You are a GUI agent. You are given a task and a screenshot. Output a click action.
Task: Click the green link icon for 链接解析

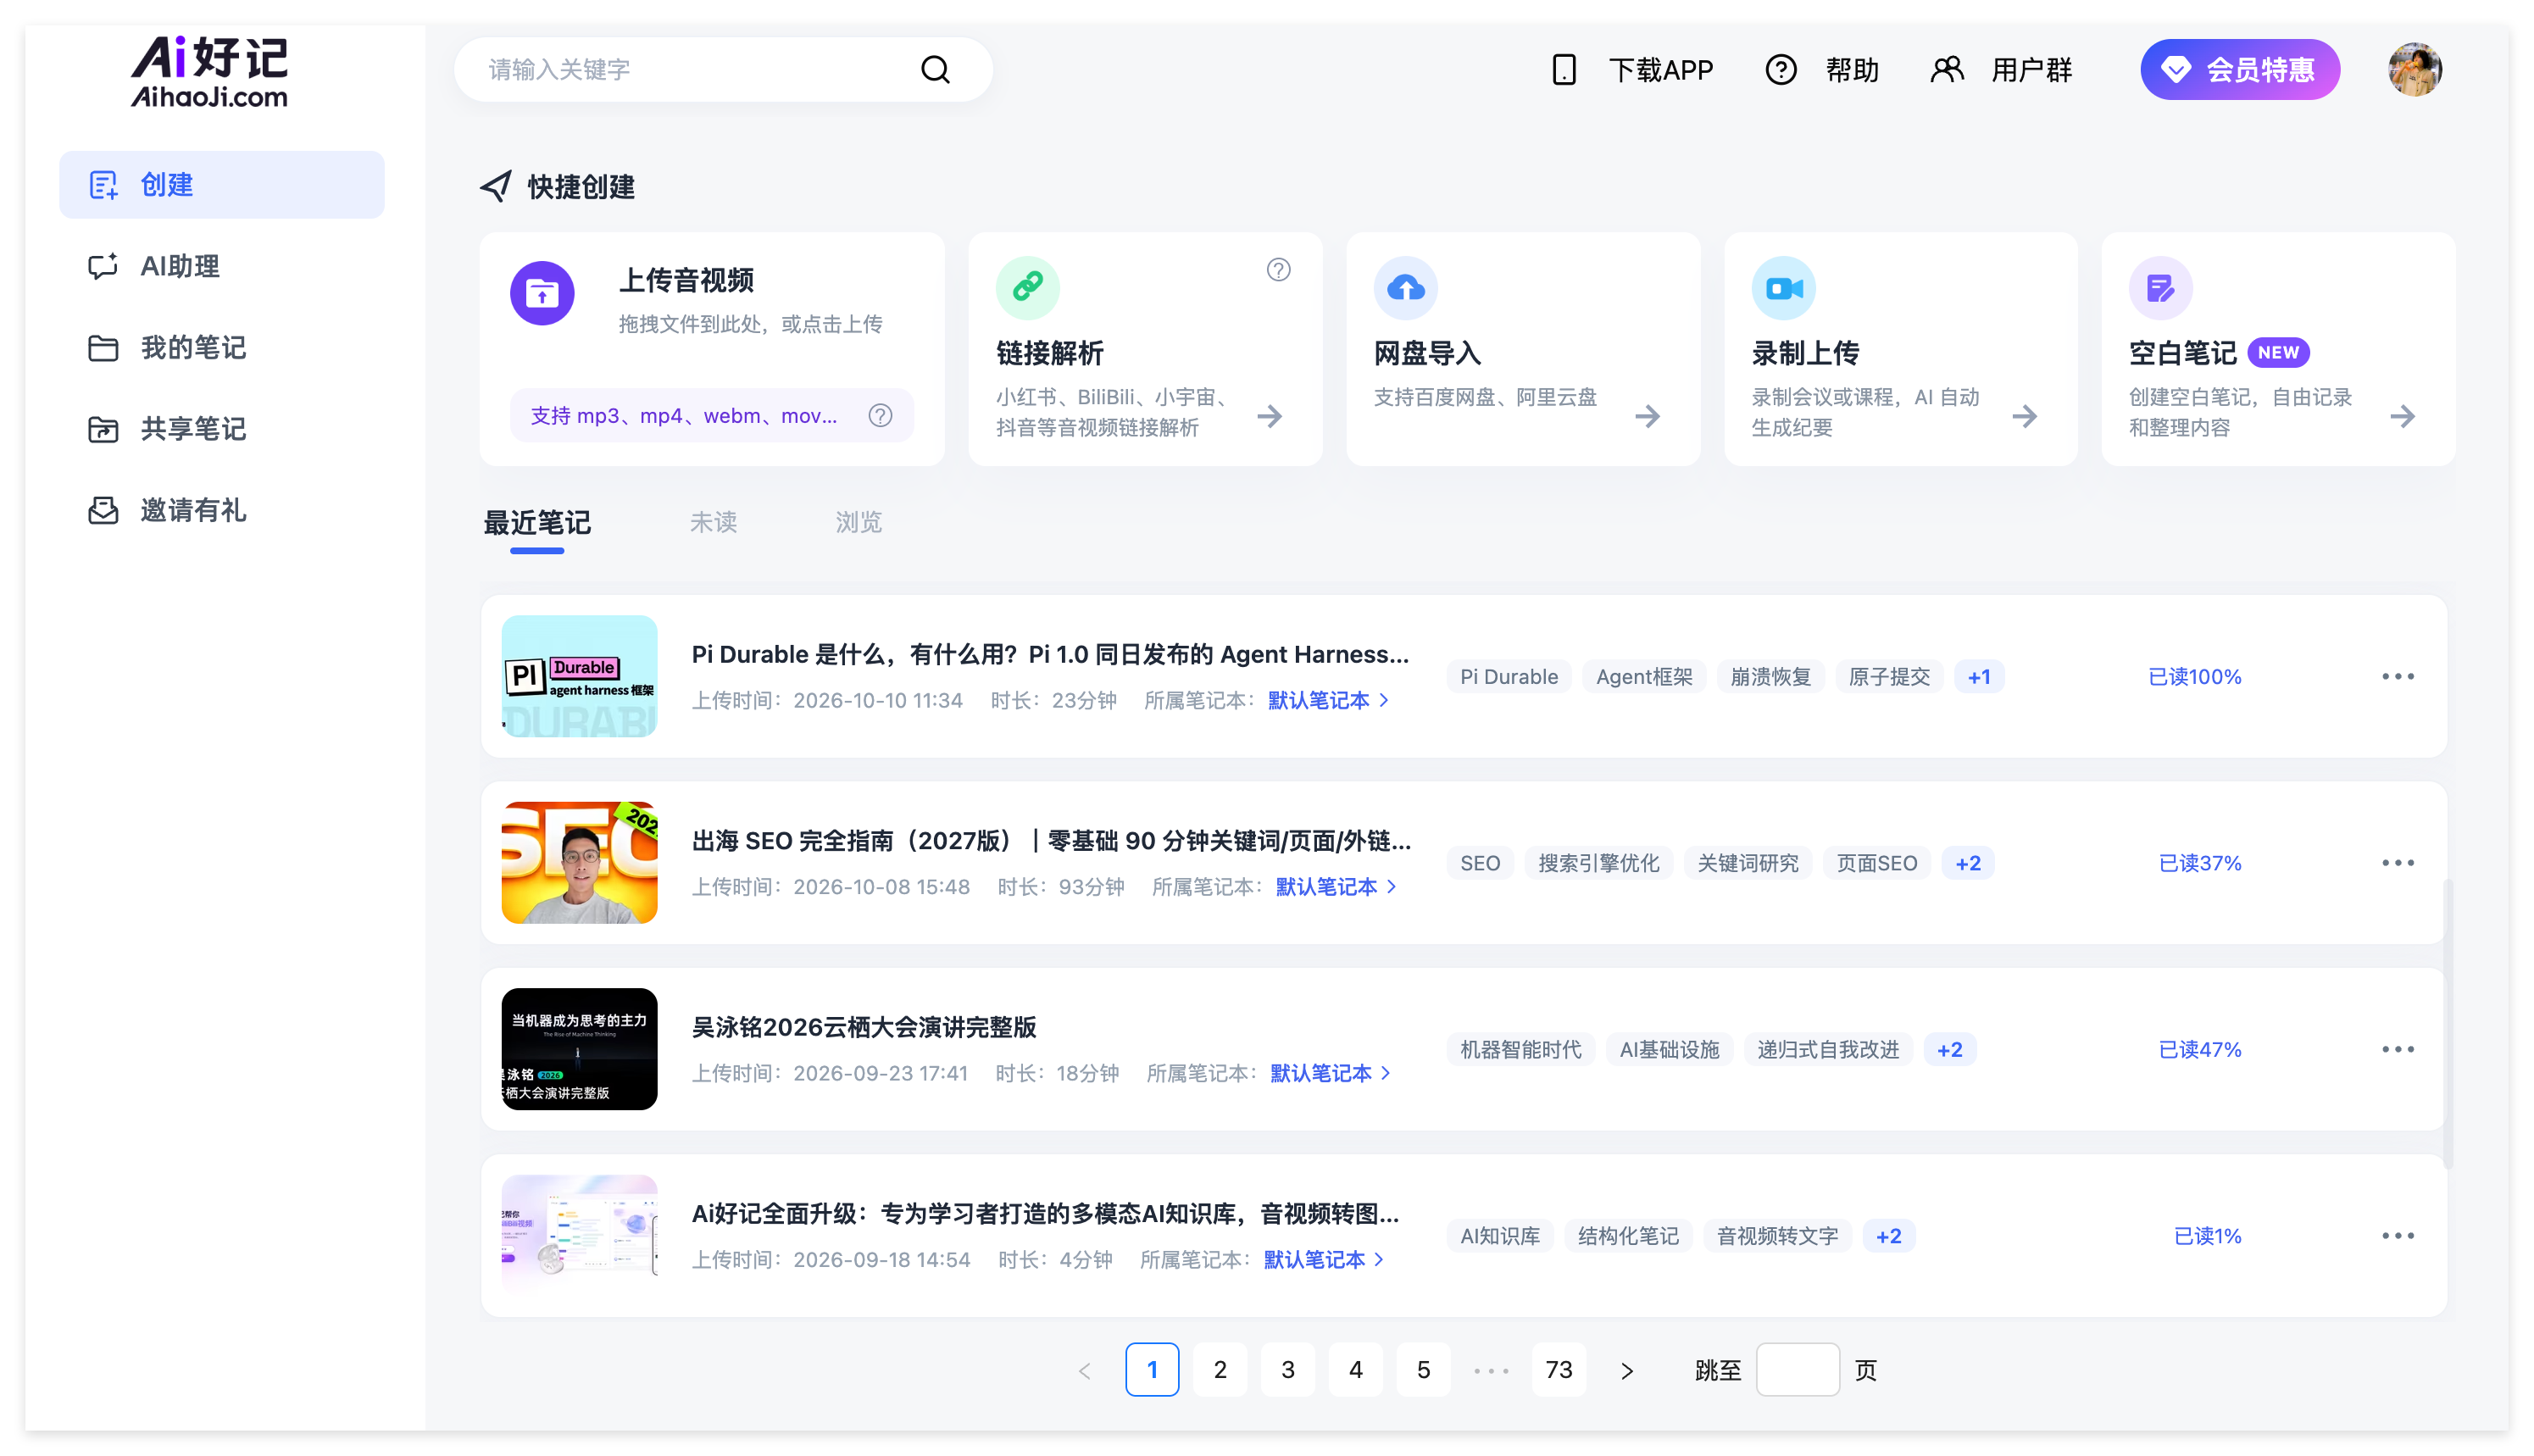pyautogui.click(x=1028, y=288)
